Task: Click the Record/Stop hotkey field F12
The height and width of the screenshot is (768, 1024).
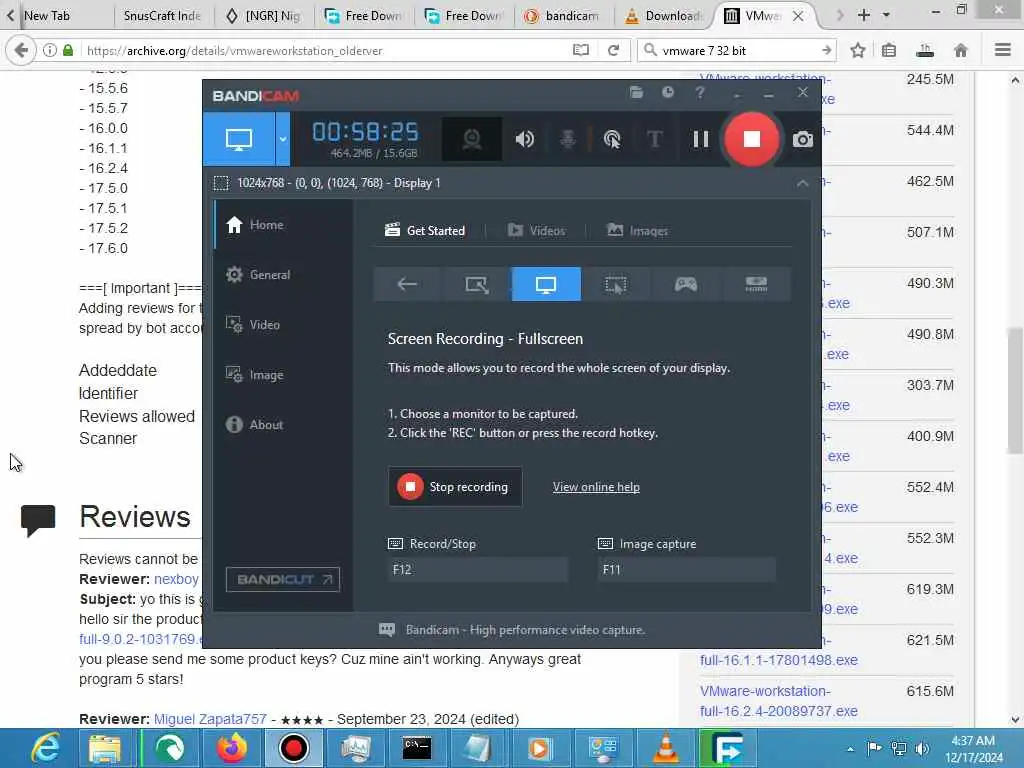Action: coord(477,569)
